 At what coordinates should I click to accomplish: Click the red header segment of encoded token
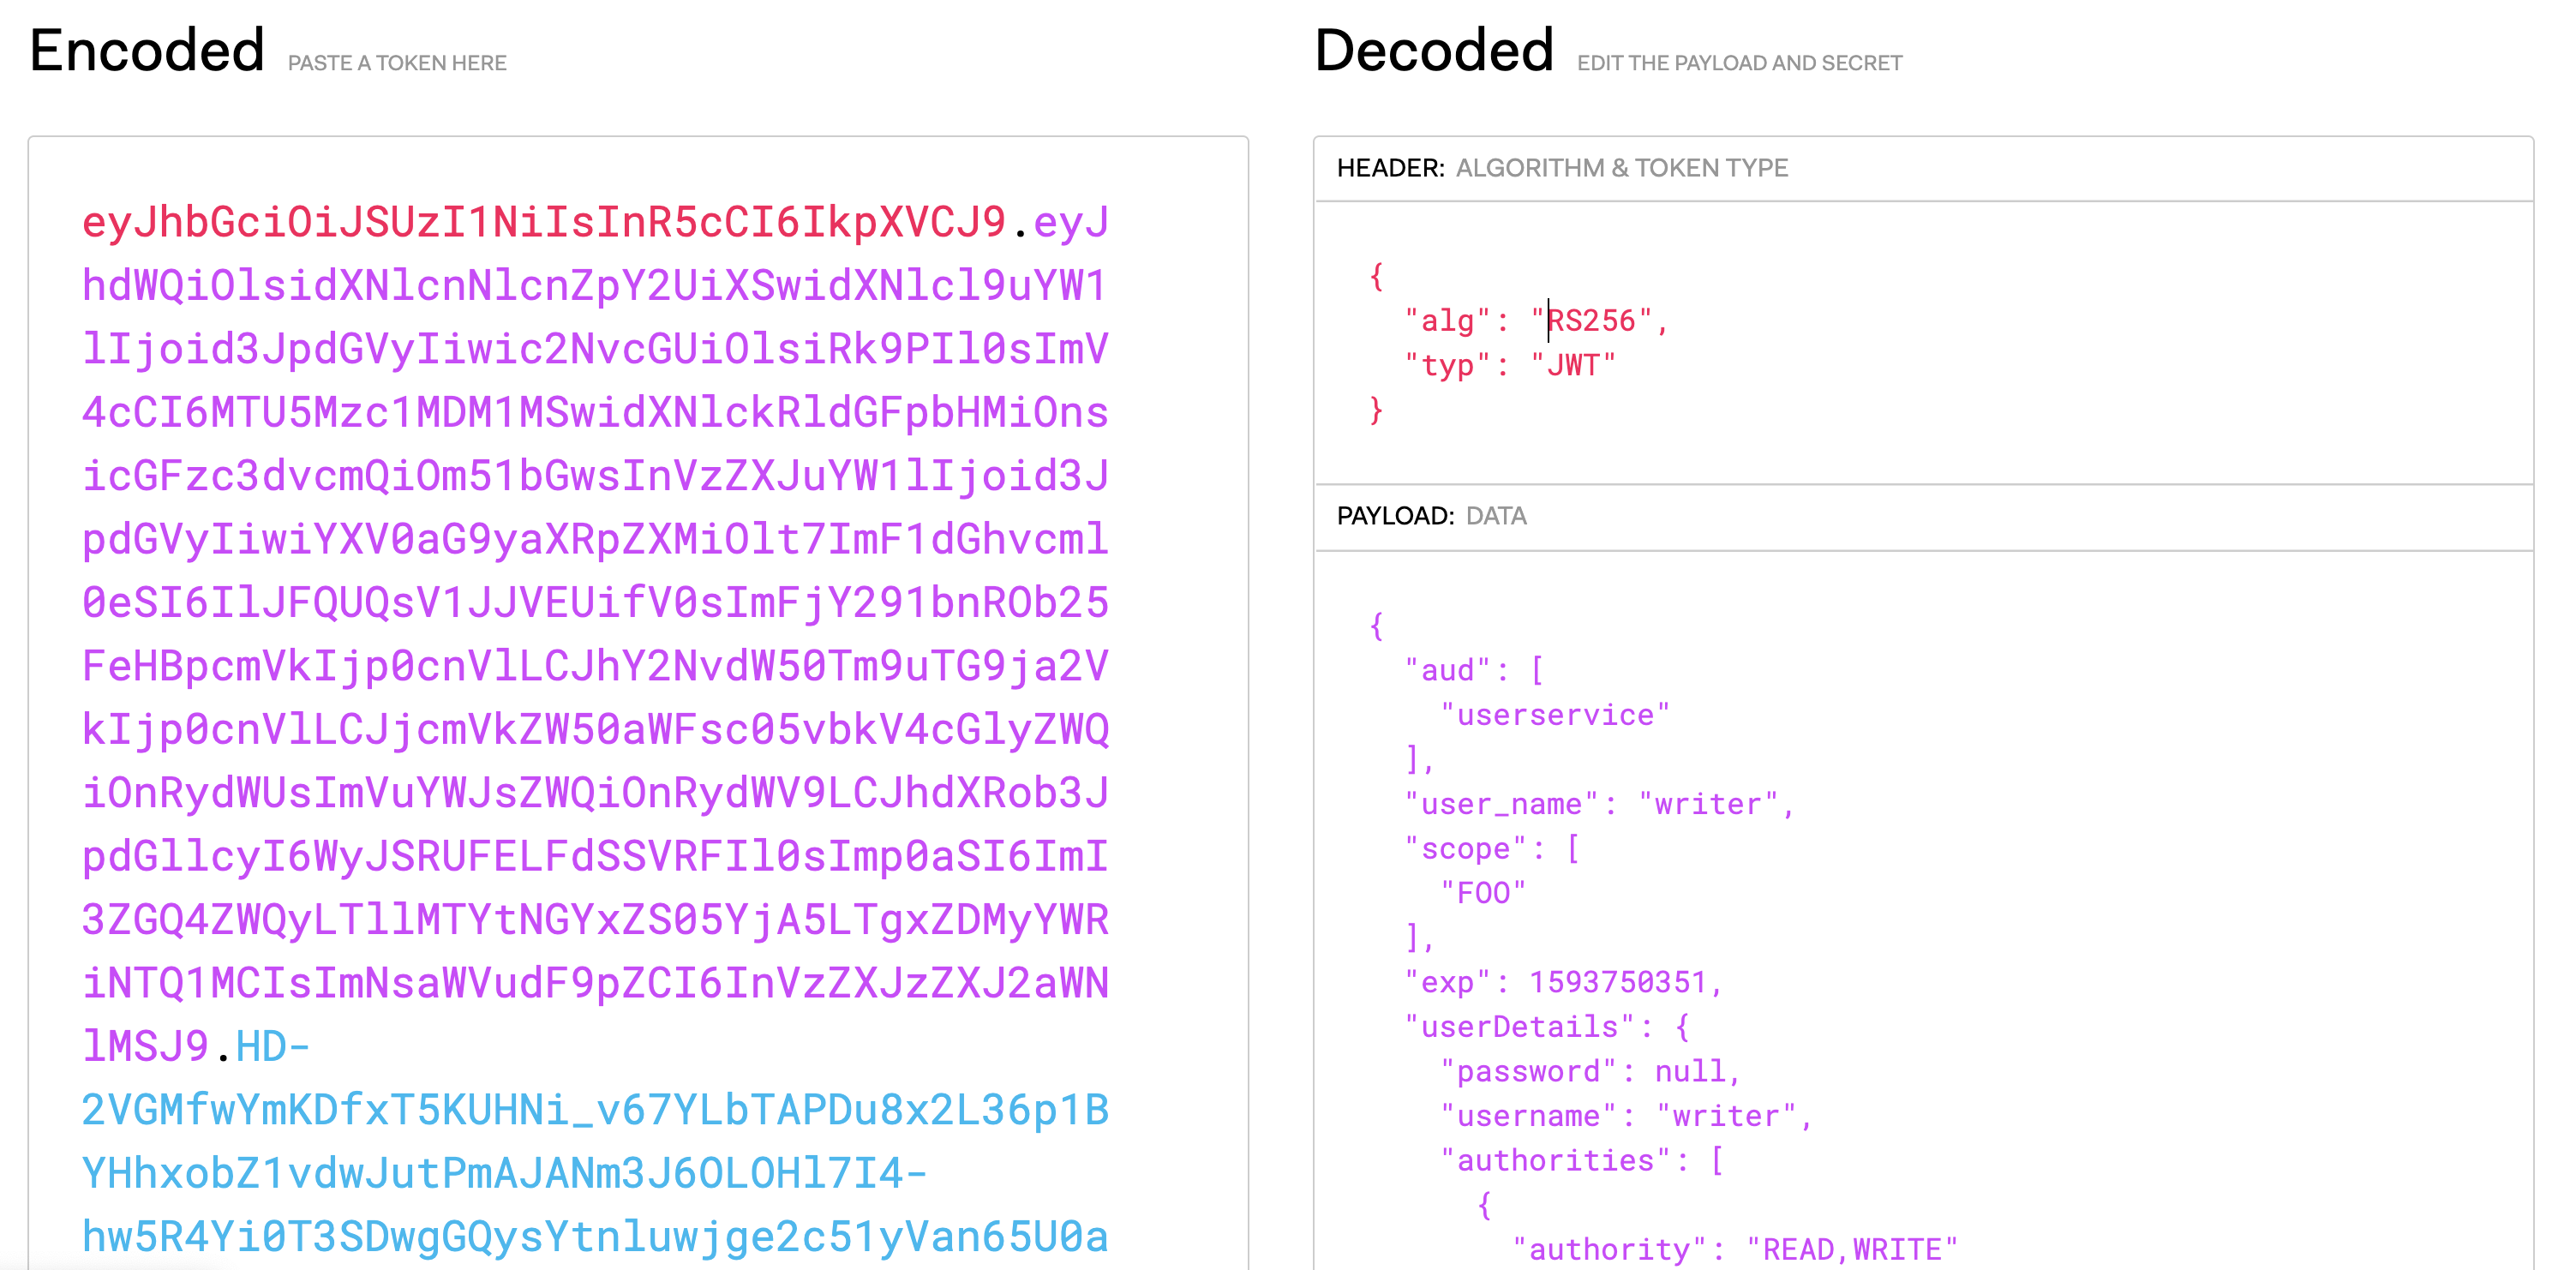pos(543,222)
